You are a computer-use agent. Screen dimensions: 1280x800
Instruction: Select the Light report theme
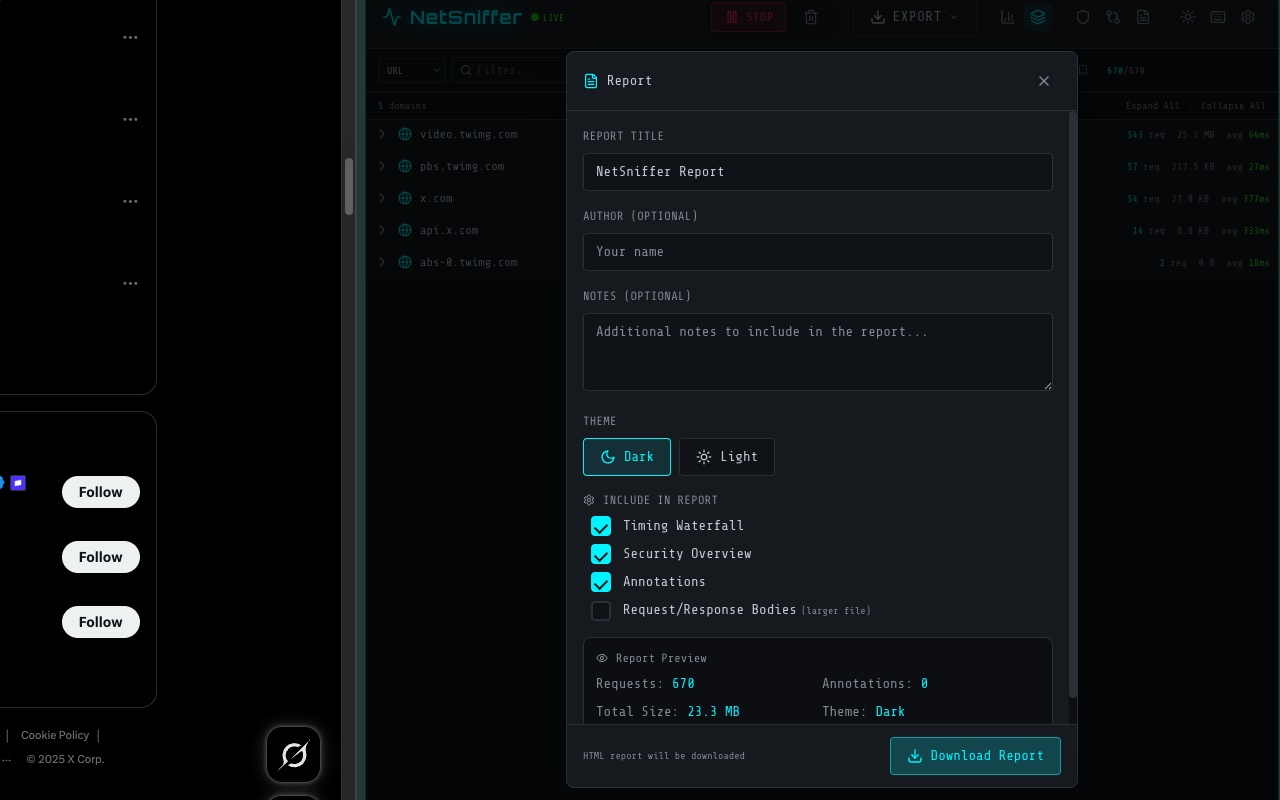click(x=727, y=457)
